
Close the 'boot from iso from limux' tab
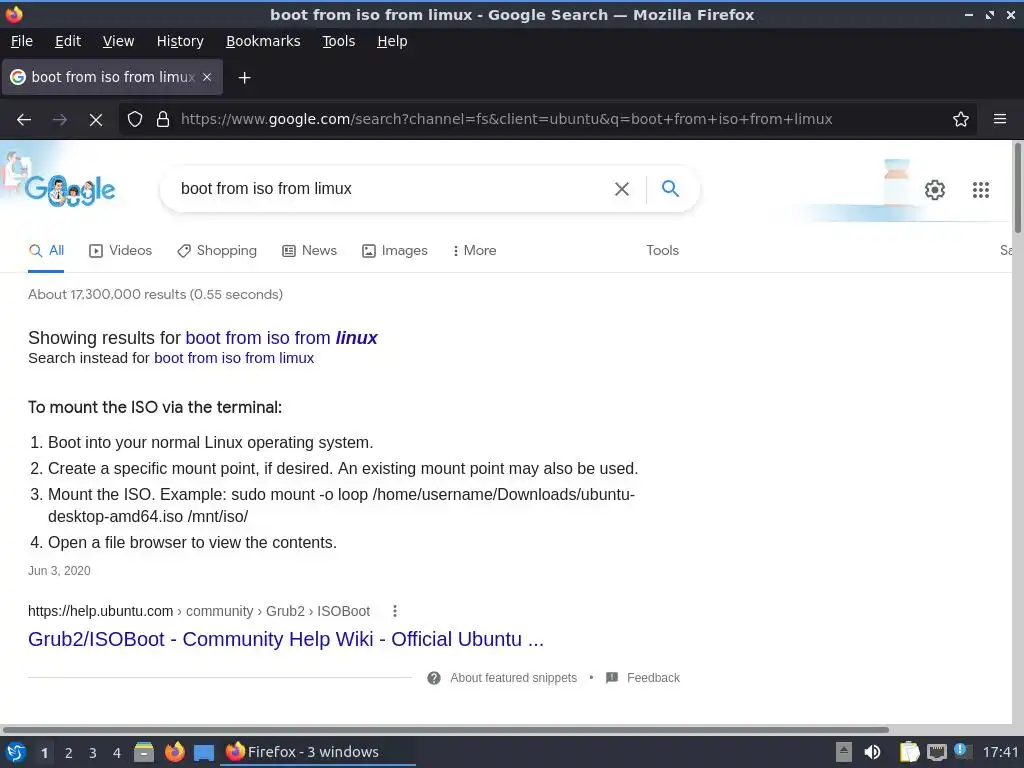click(x=207, y=77)
